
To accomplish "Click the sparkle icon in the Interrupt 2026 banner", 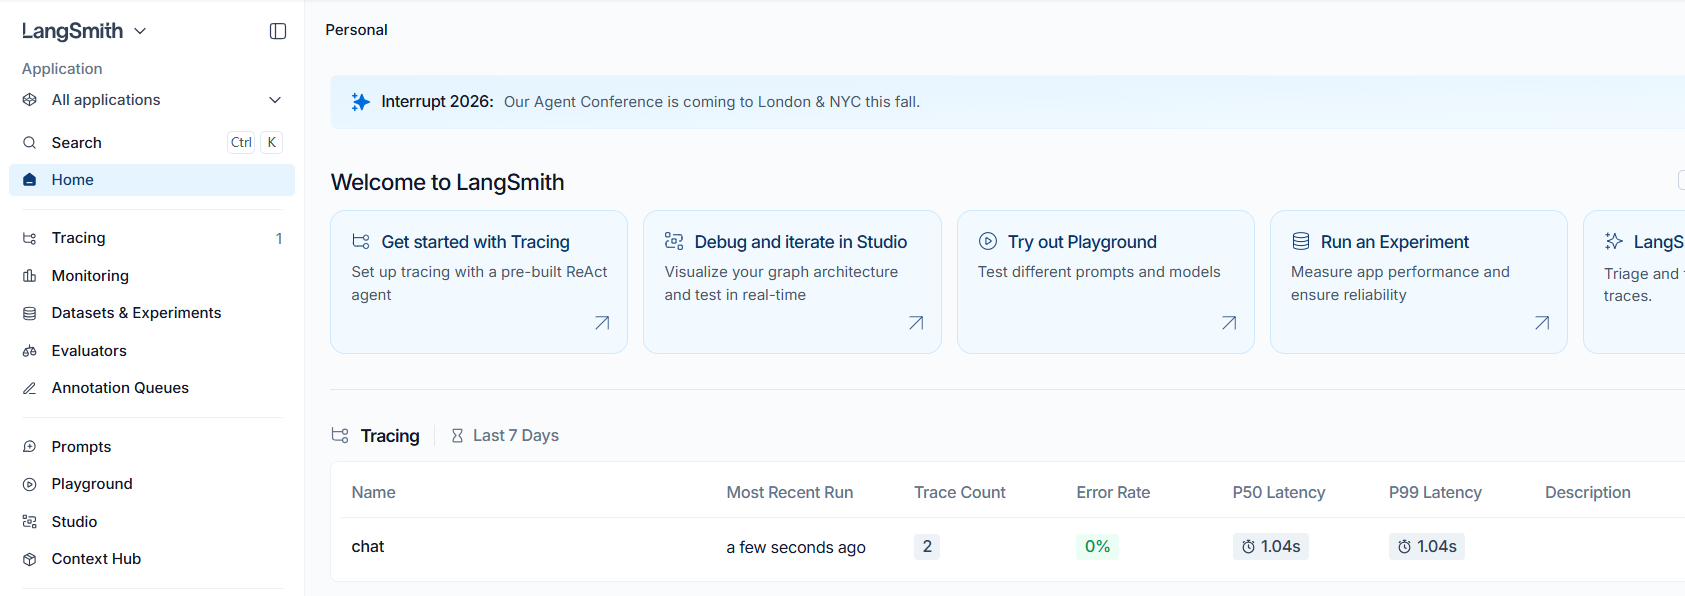I will pyautogui.click(x=361, y=102).
